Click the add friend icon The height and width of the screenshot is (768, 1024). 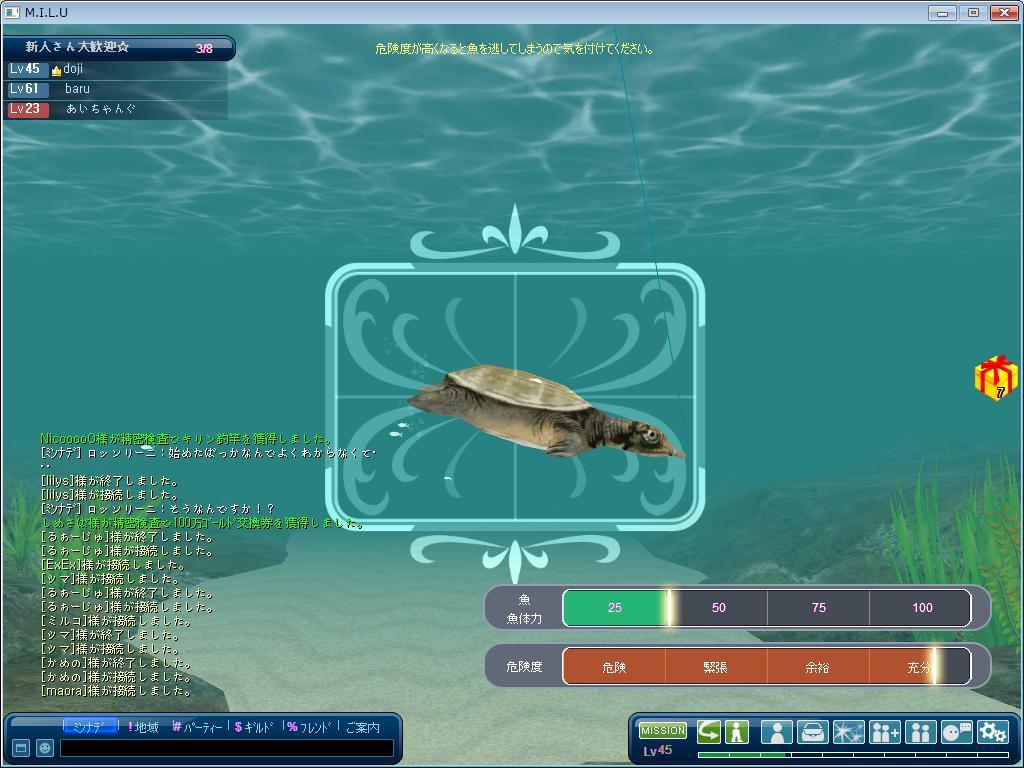(x=885, y=732)
